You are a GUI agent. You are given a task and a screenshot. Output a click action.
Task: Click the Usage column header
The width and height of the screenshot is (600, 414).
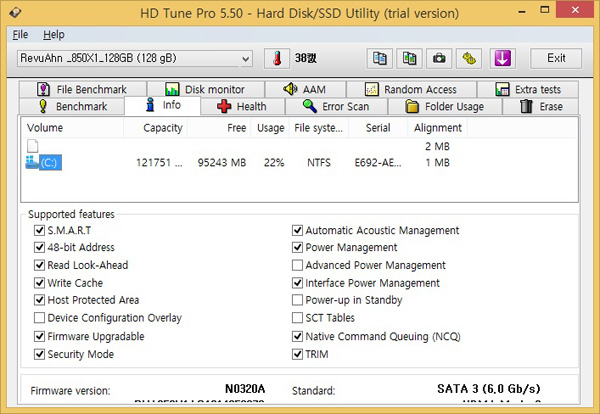pos(271,128)
